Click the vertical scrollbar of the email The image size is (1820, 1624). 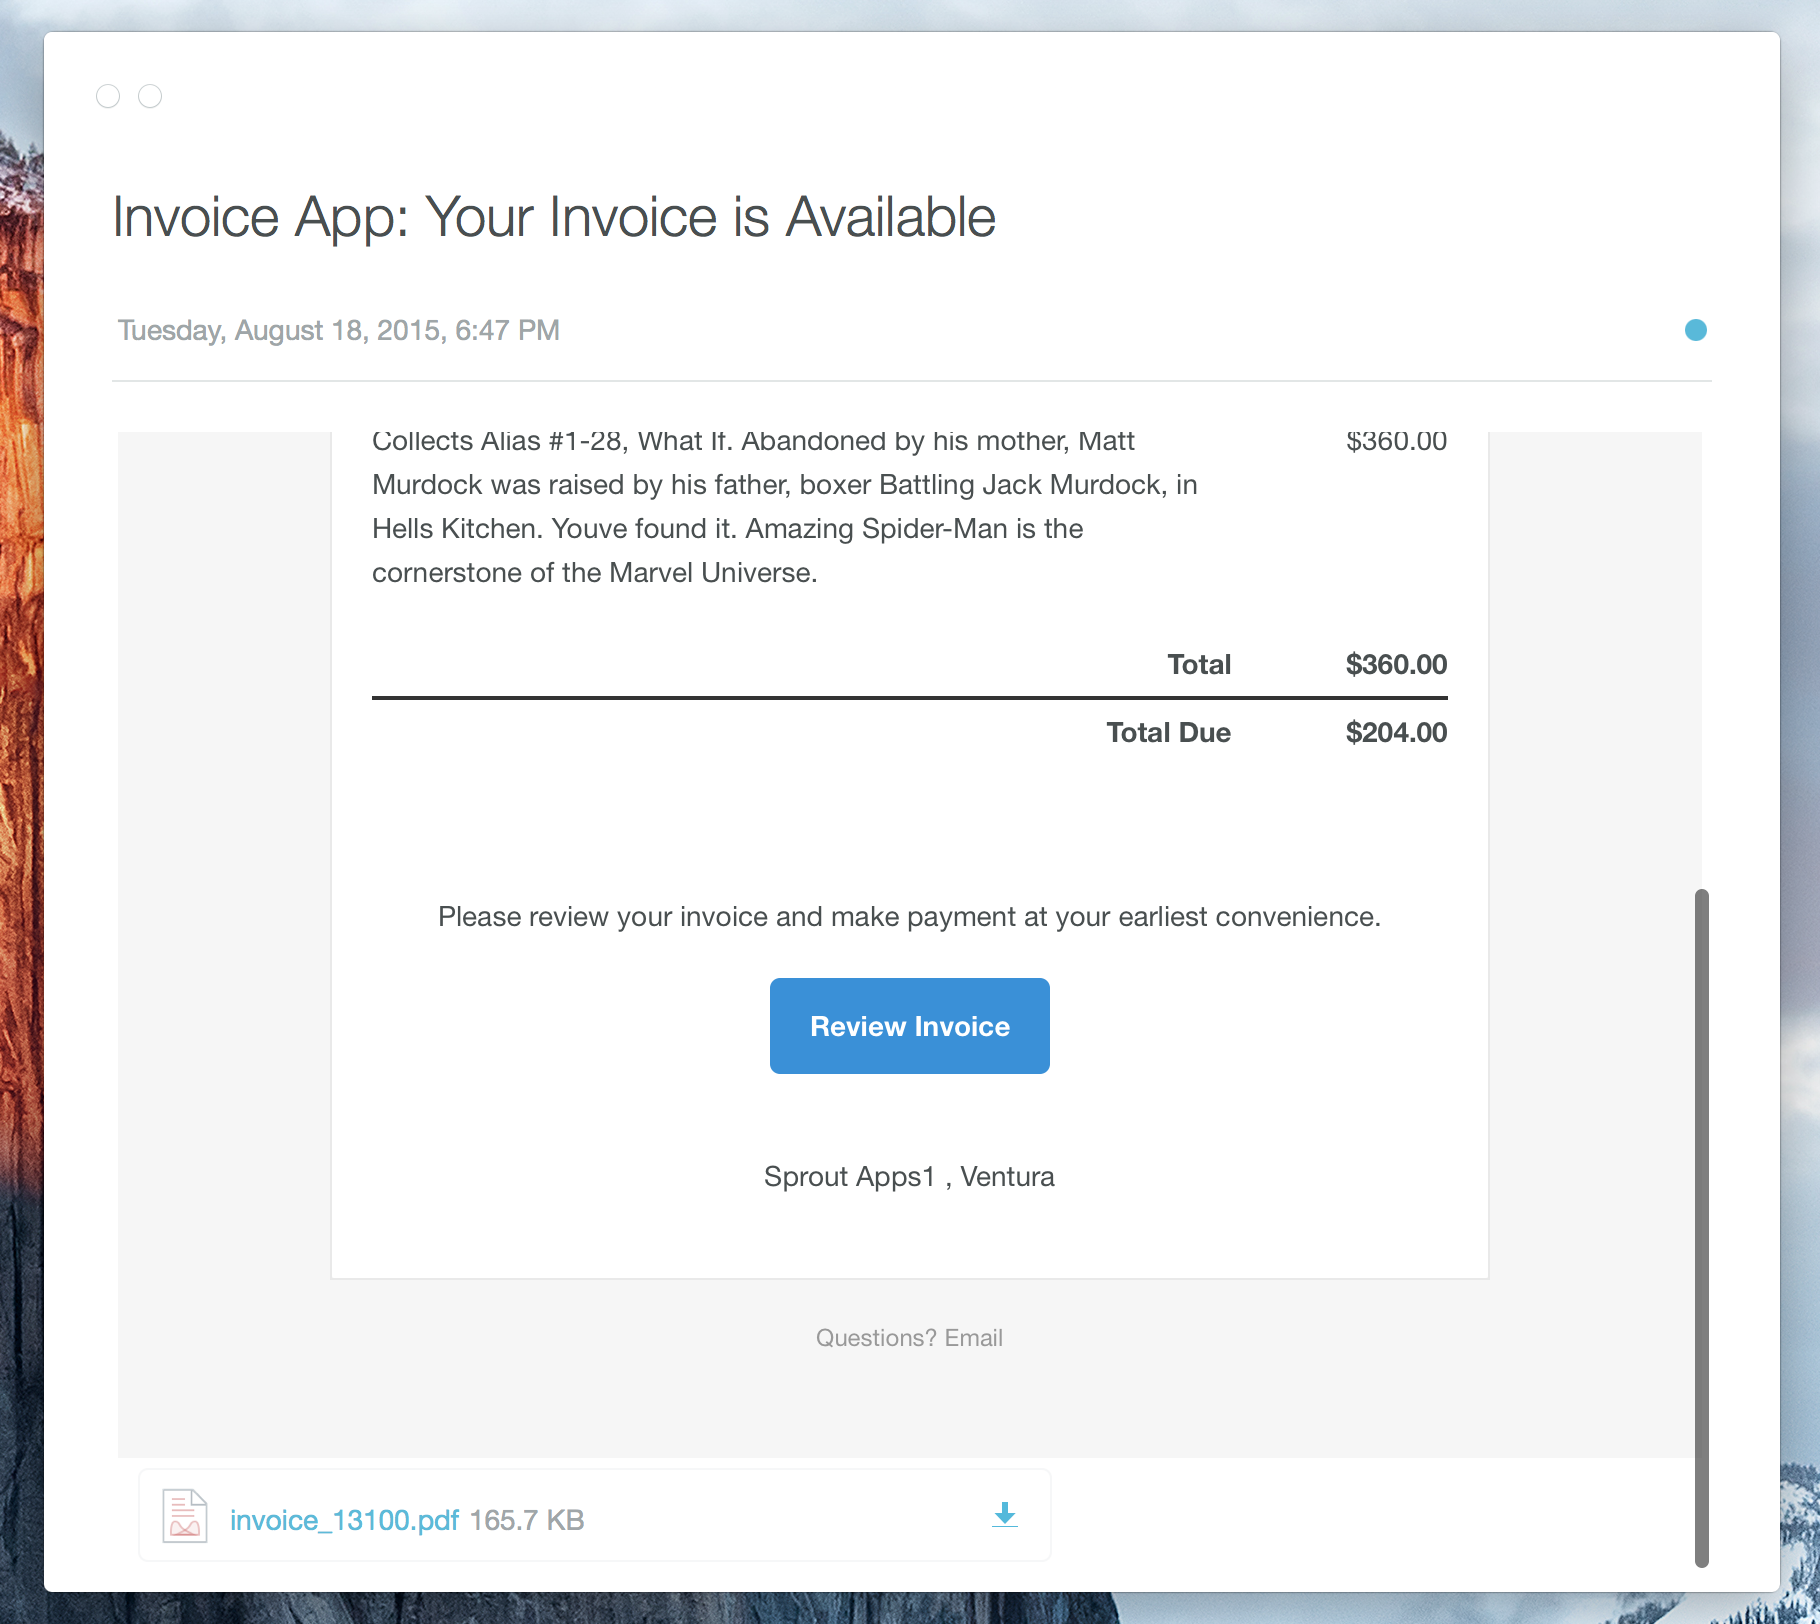pyautogui.click(x=1702, y=1228)
